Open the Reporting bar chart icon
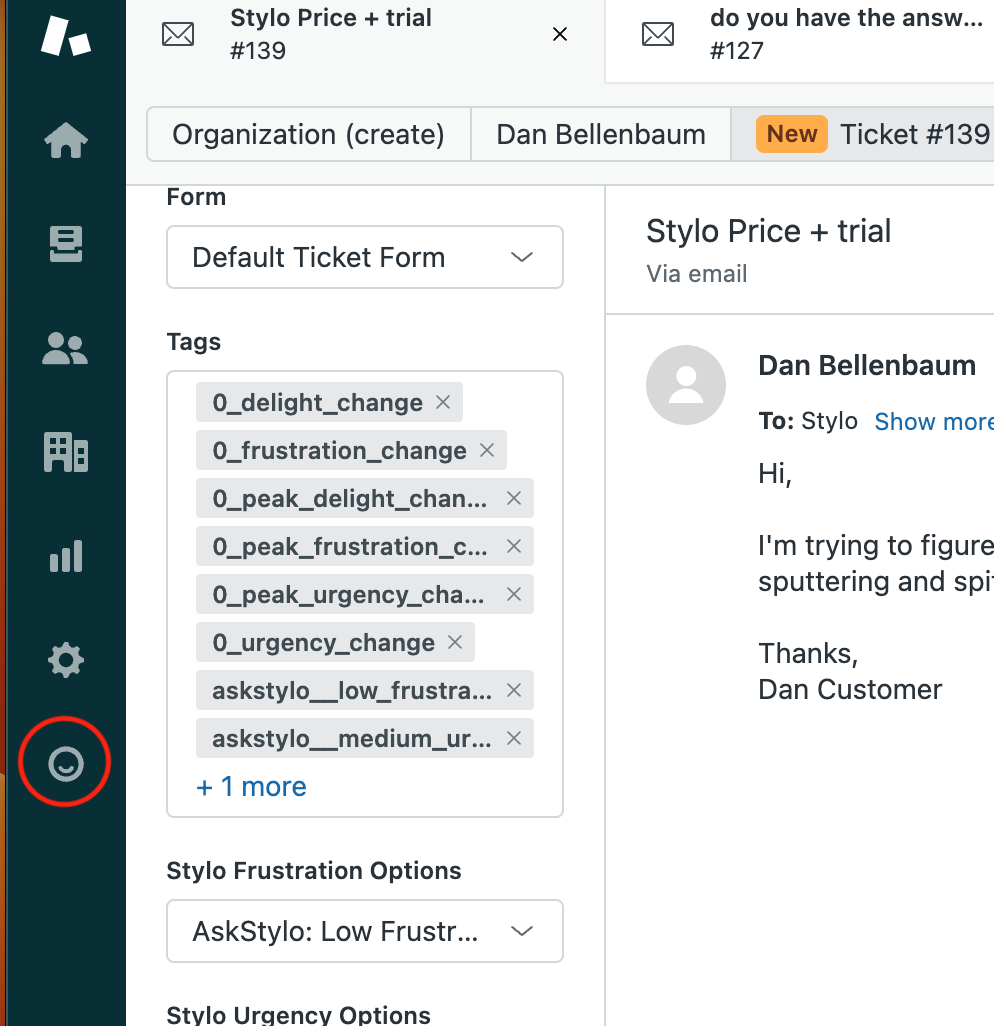The image size is (994, 1026). click(65, 556)
